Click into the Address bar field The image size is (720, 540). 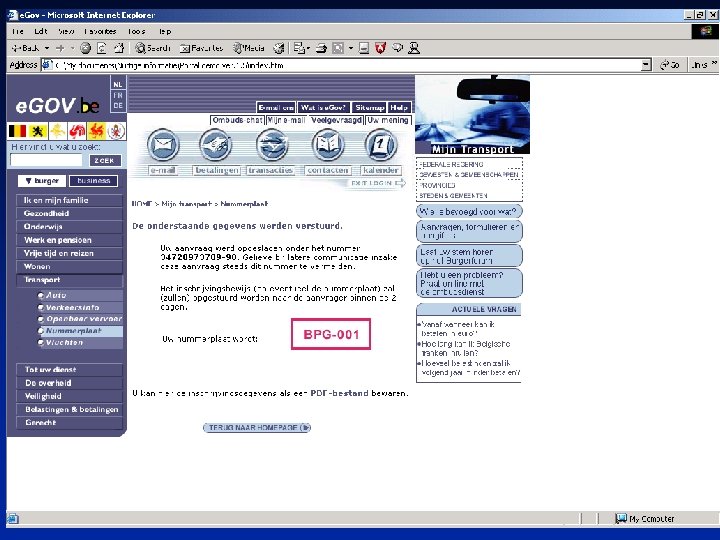click(x=347, y=65)
